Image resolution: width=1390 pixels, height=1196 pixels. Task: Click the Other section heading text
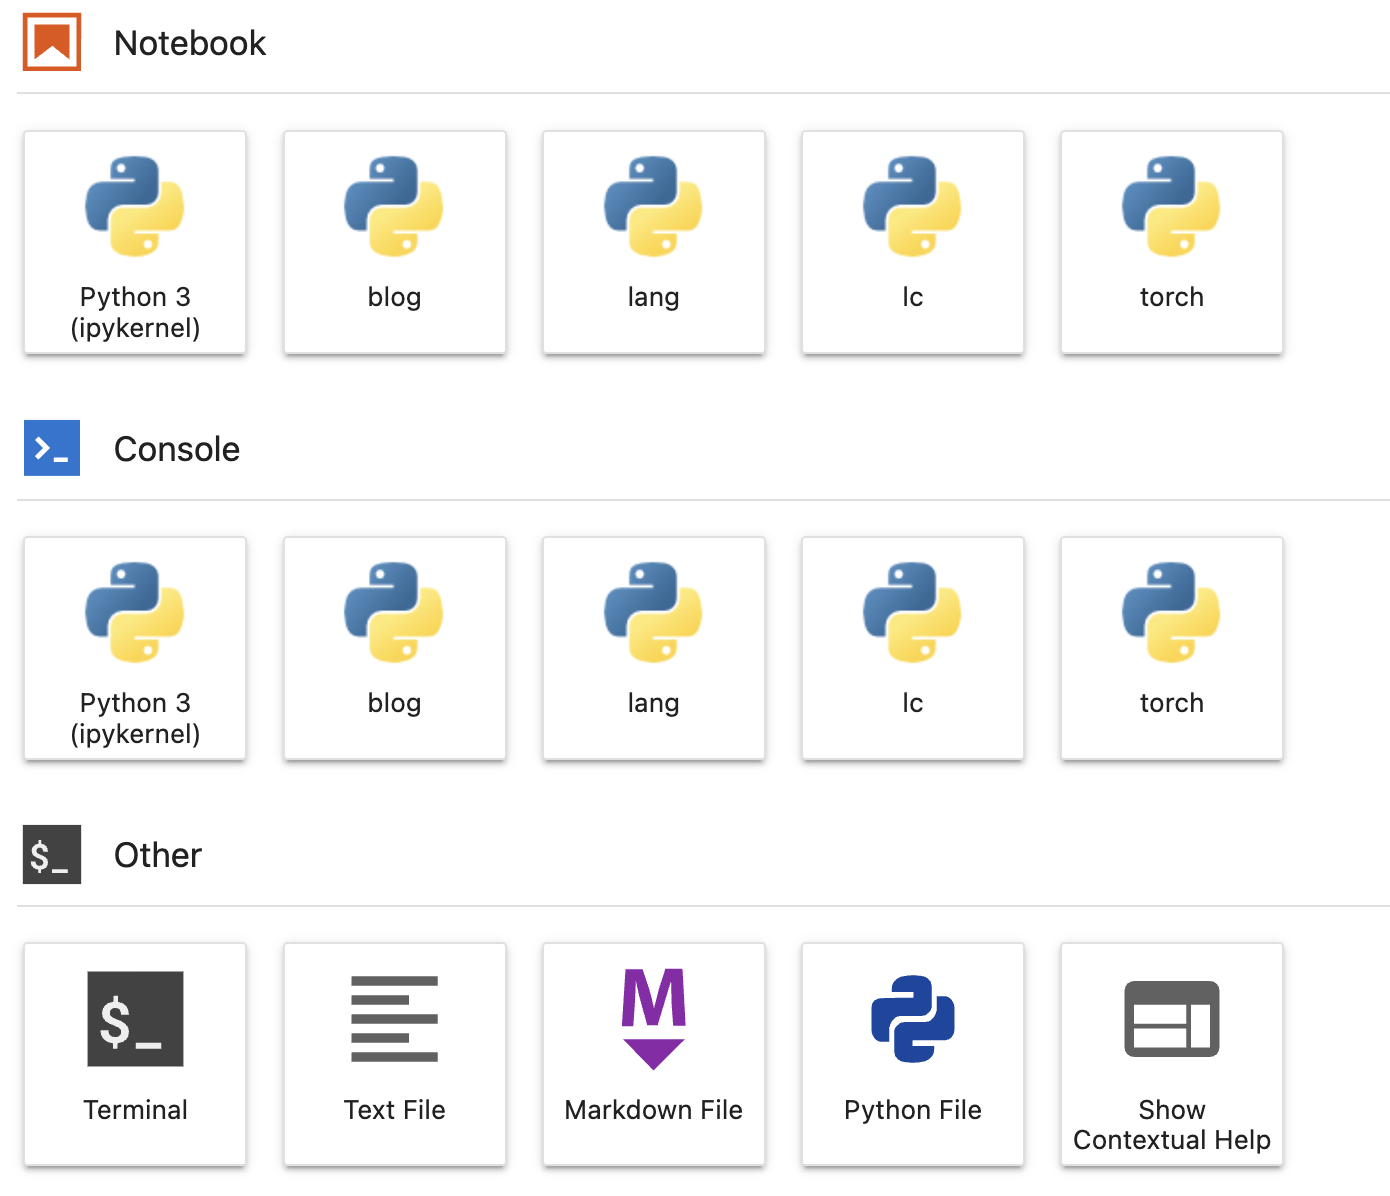click(158, 855)
